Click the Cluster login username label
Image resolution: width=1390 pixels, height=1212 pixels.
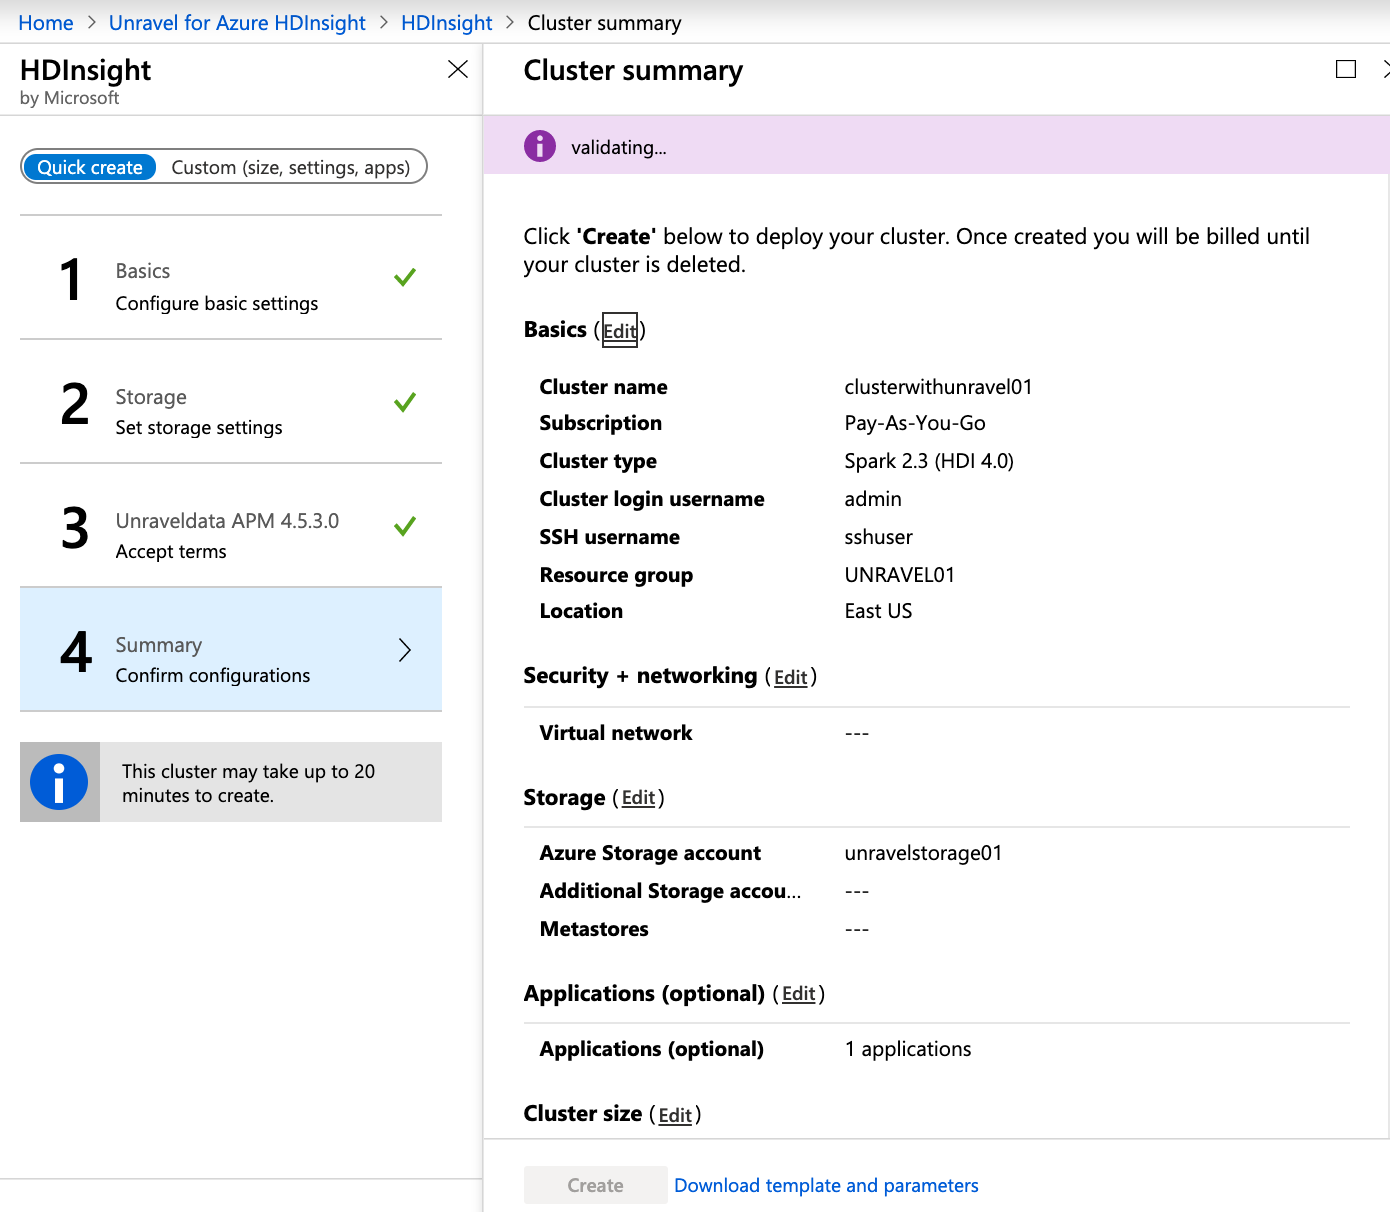click(x=652, y=499)
